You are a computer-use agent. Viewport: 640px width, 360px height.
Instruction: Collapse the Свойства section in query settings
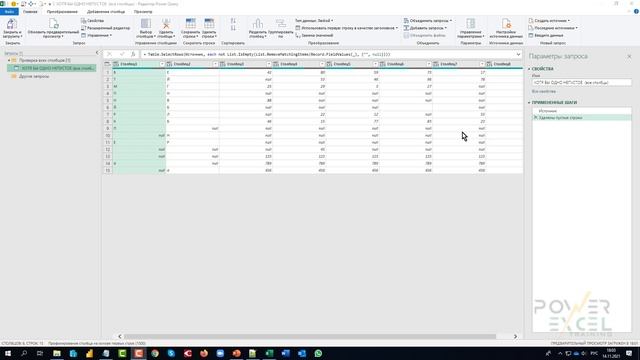(529, 69)
